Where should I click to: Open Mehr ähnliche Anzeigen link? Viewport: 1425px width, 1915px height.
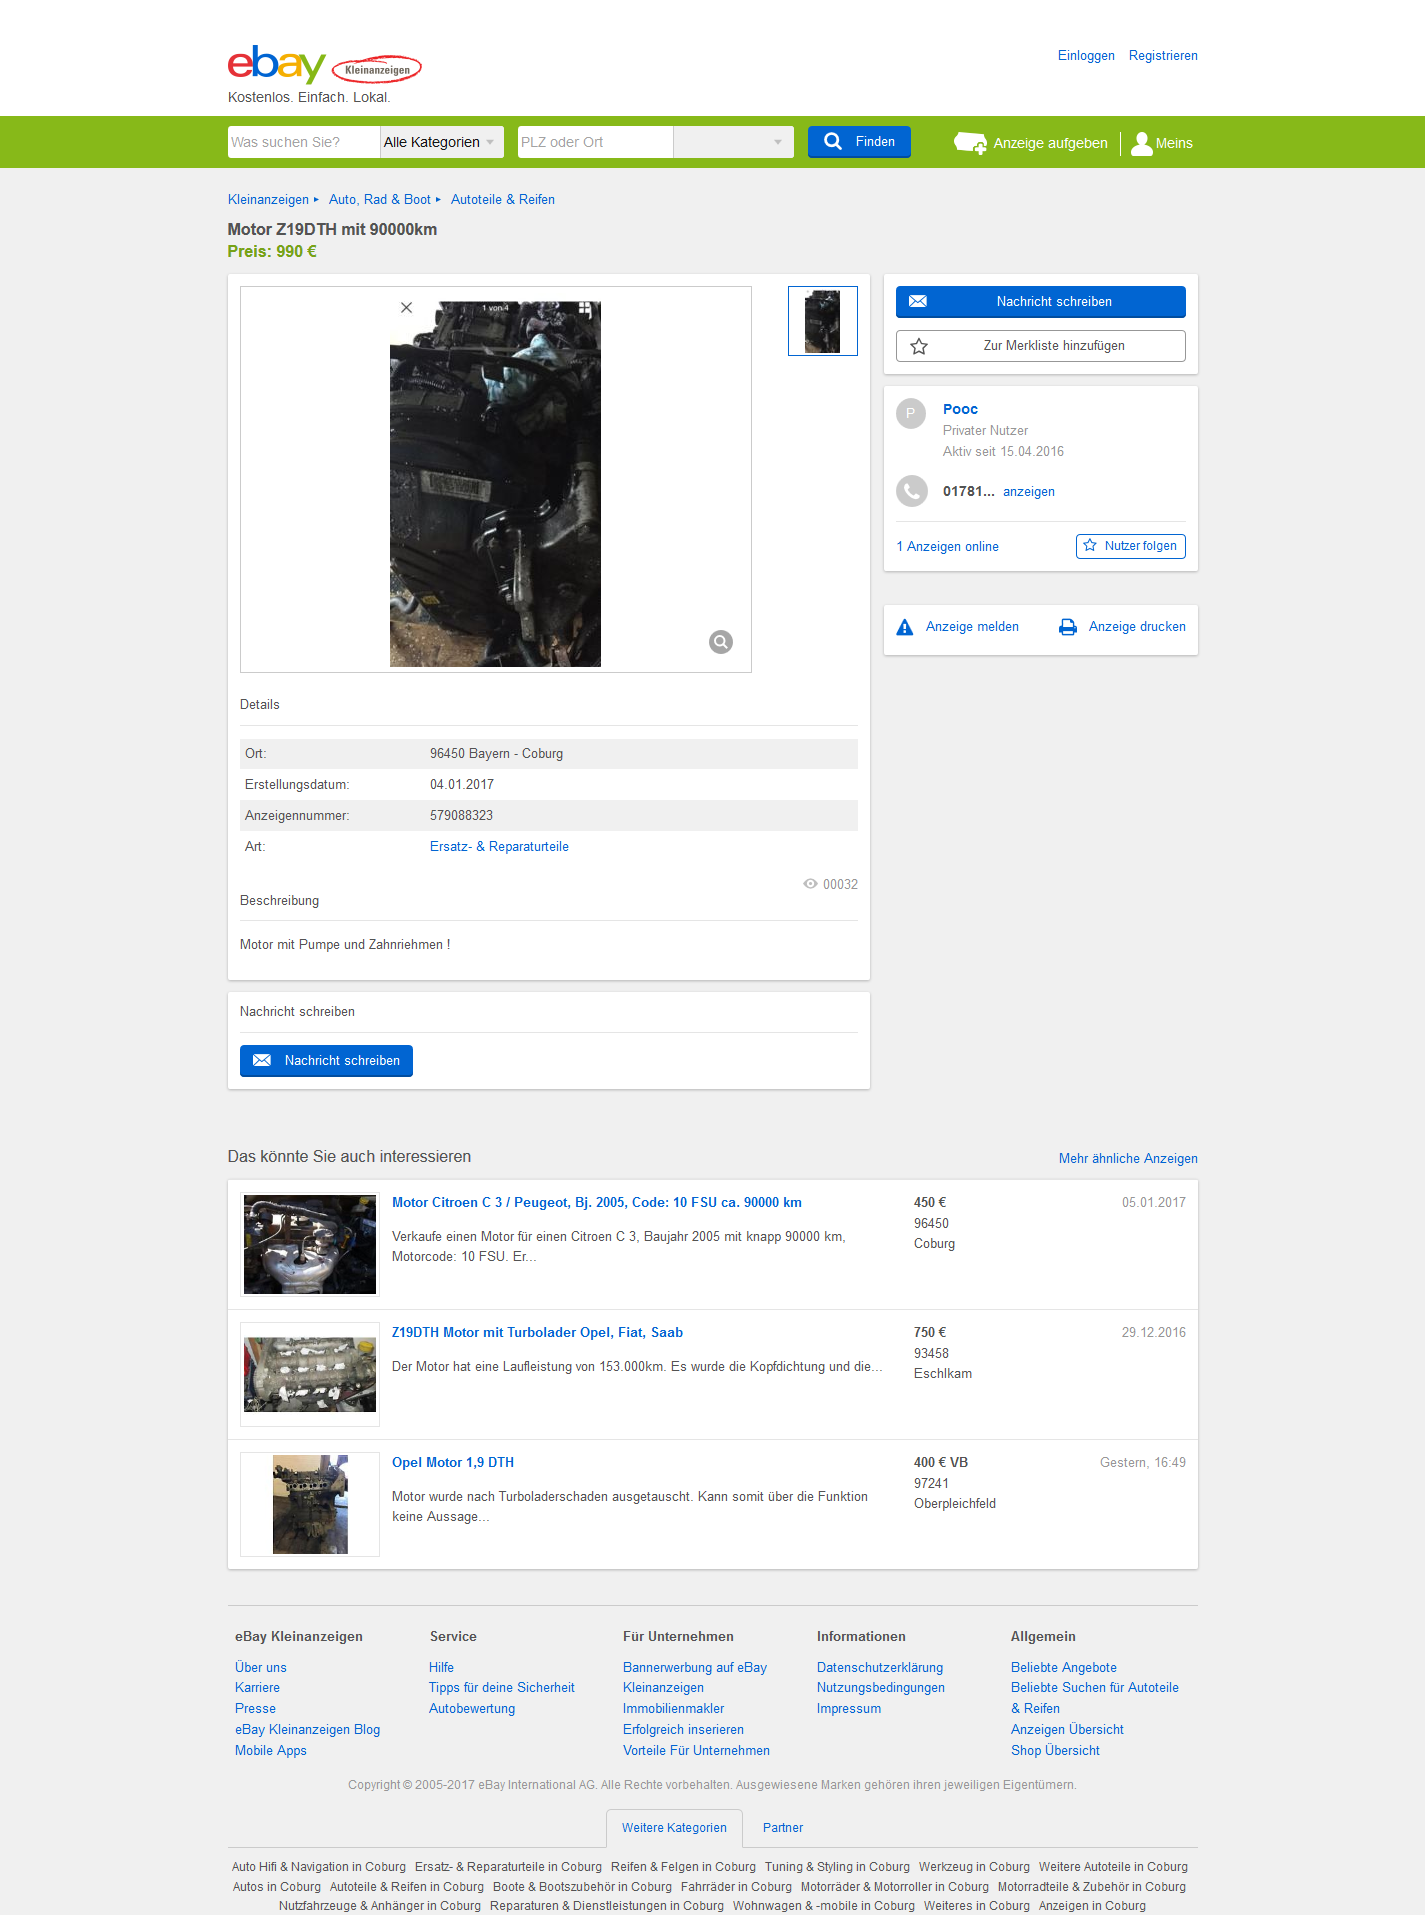pos(1128,1159)
